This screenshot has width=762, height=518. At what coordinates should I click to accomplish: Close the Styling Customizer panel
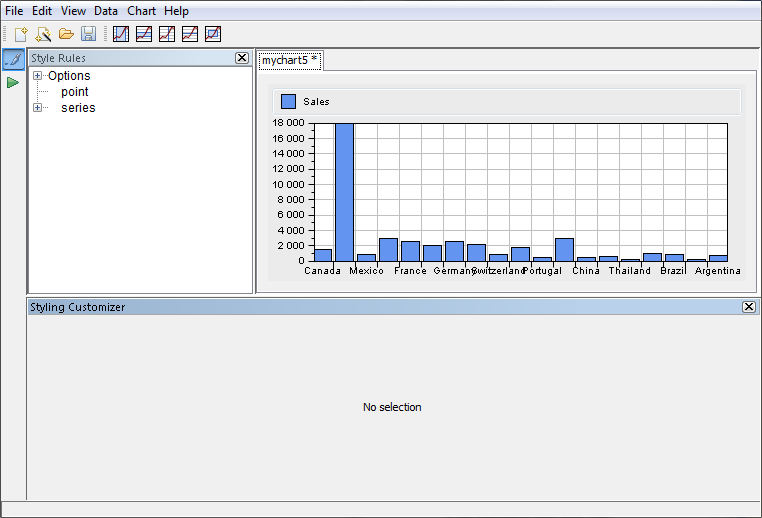tap(749, 307)
